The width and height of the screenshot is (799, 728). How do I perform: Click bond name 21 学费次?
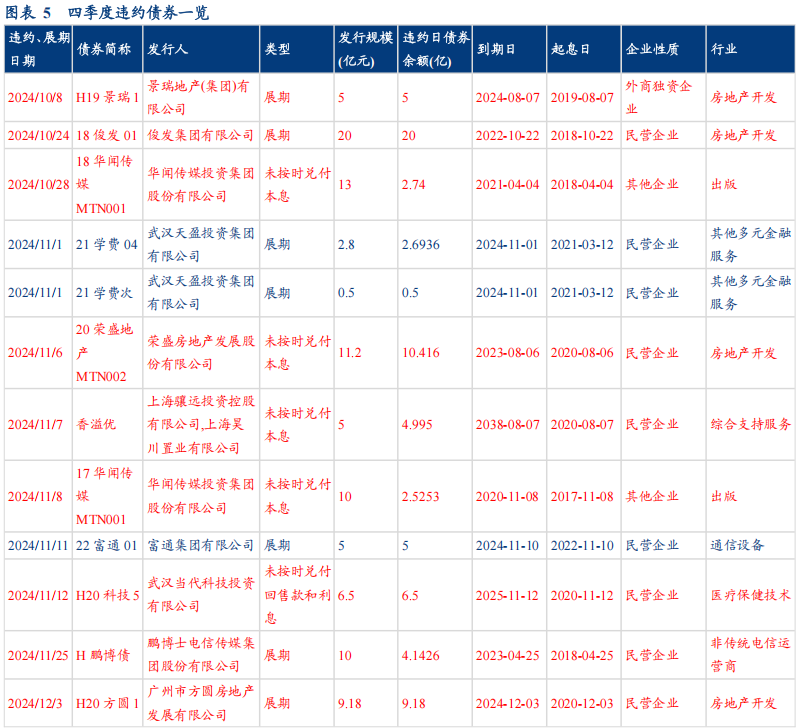click(104, 293)
